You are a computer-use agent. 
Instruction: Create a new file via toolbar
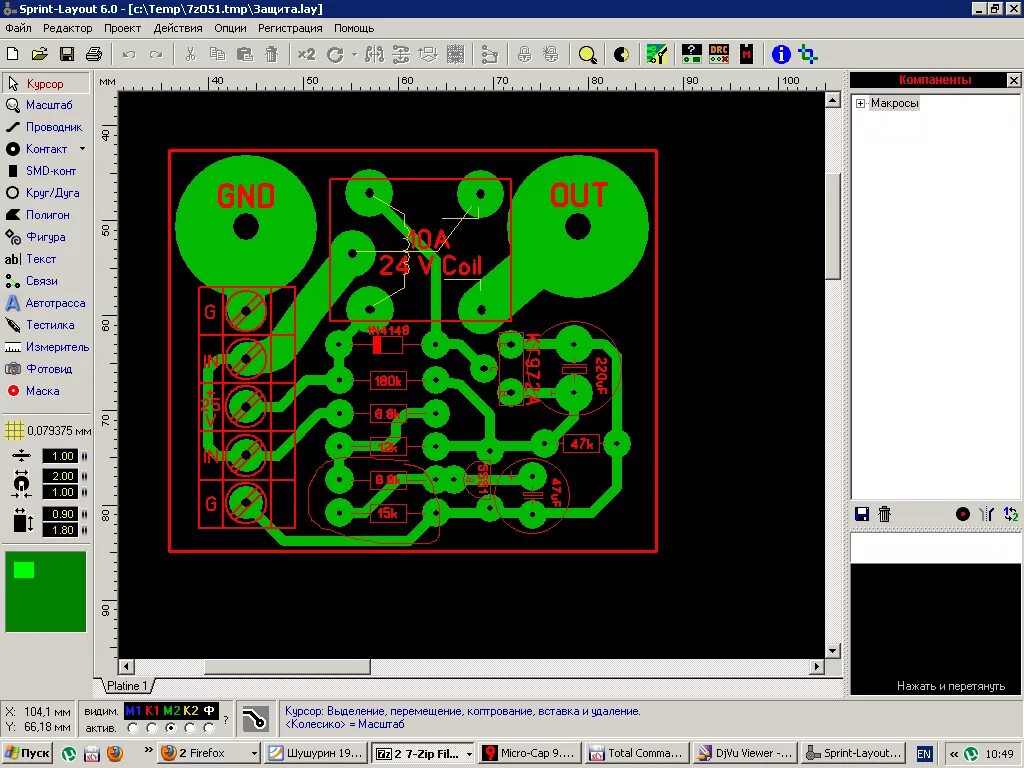pyautogui.click(x=12, y=54)
